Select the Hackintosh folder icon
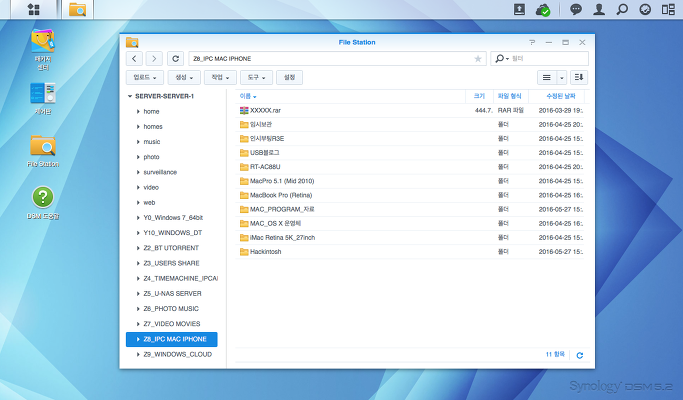The width and height of the screenshot is (683, 400). (x=244, y=252)
